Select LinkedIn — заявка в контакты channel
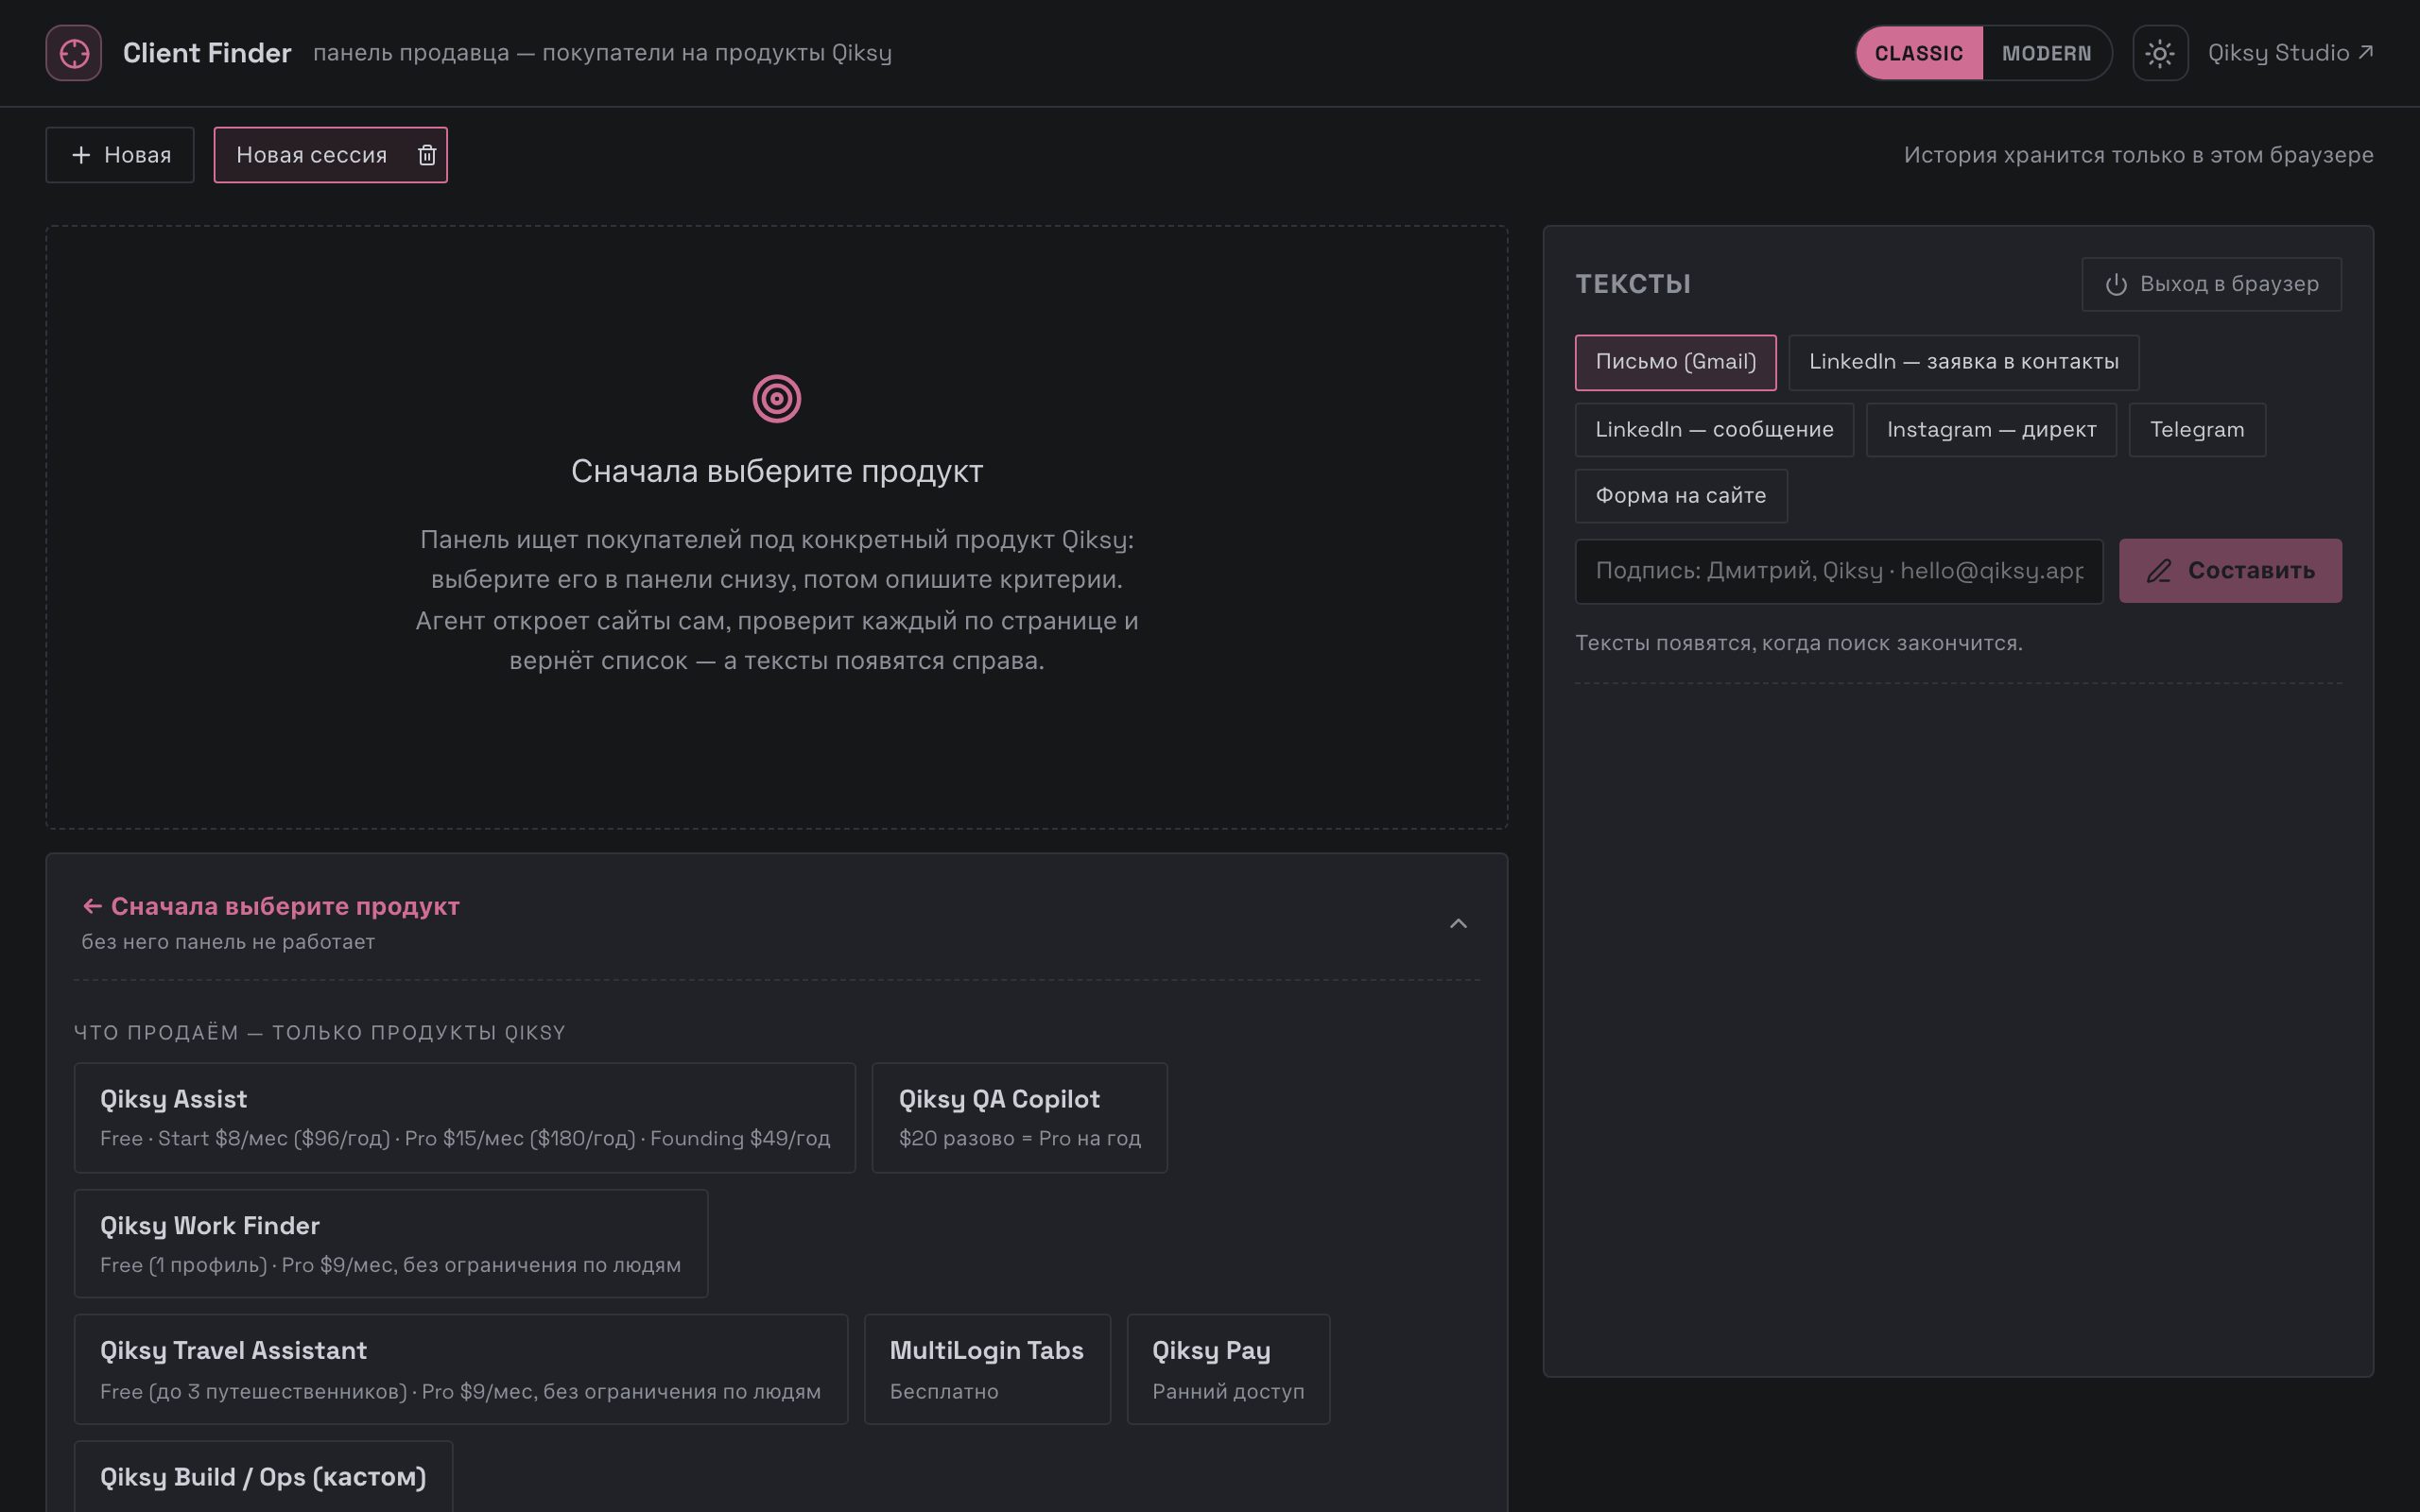The width and height of the screenshot is (2420, 1512). (x=1963, y=362)
